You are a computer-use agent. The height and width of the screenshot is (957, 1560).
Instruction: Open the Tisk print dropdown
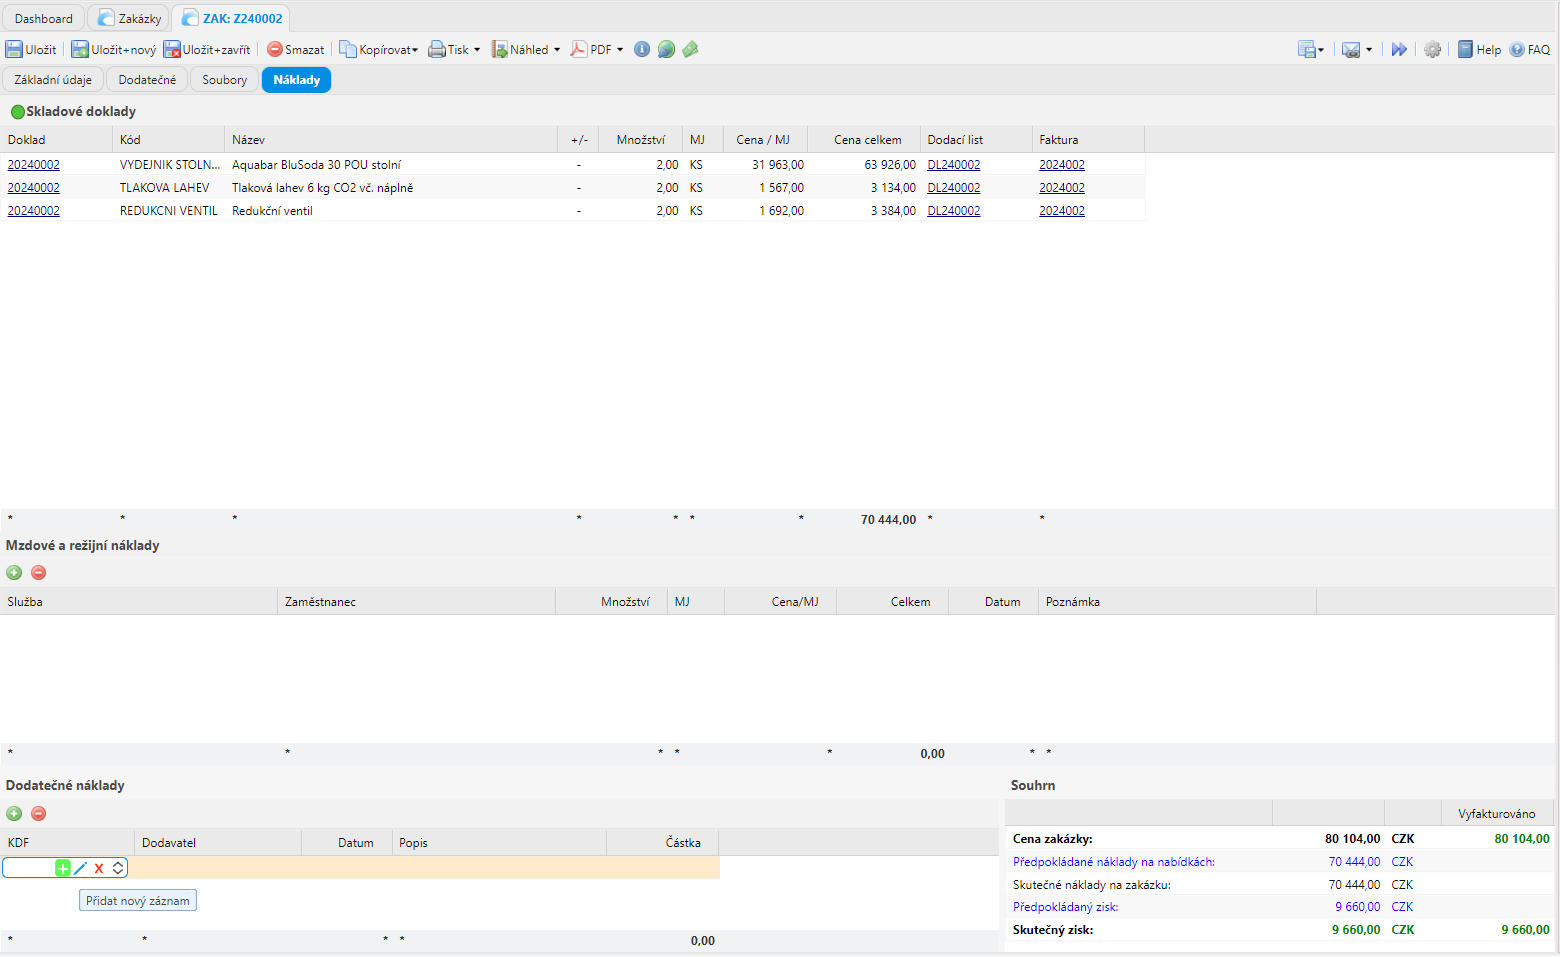(454, 49)
